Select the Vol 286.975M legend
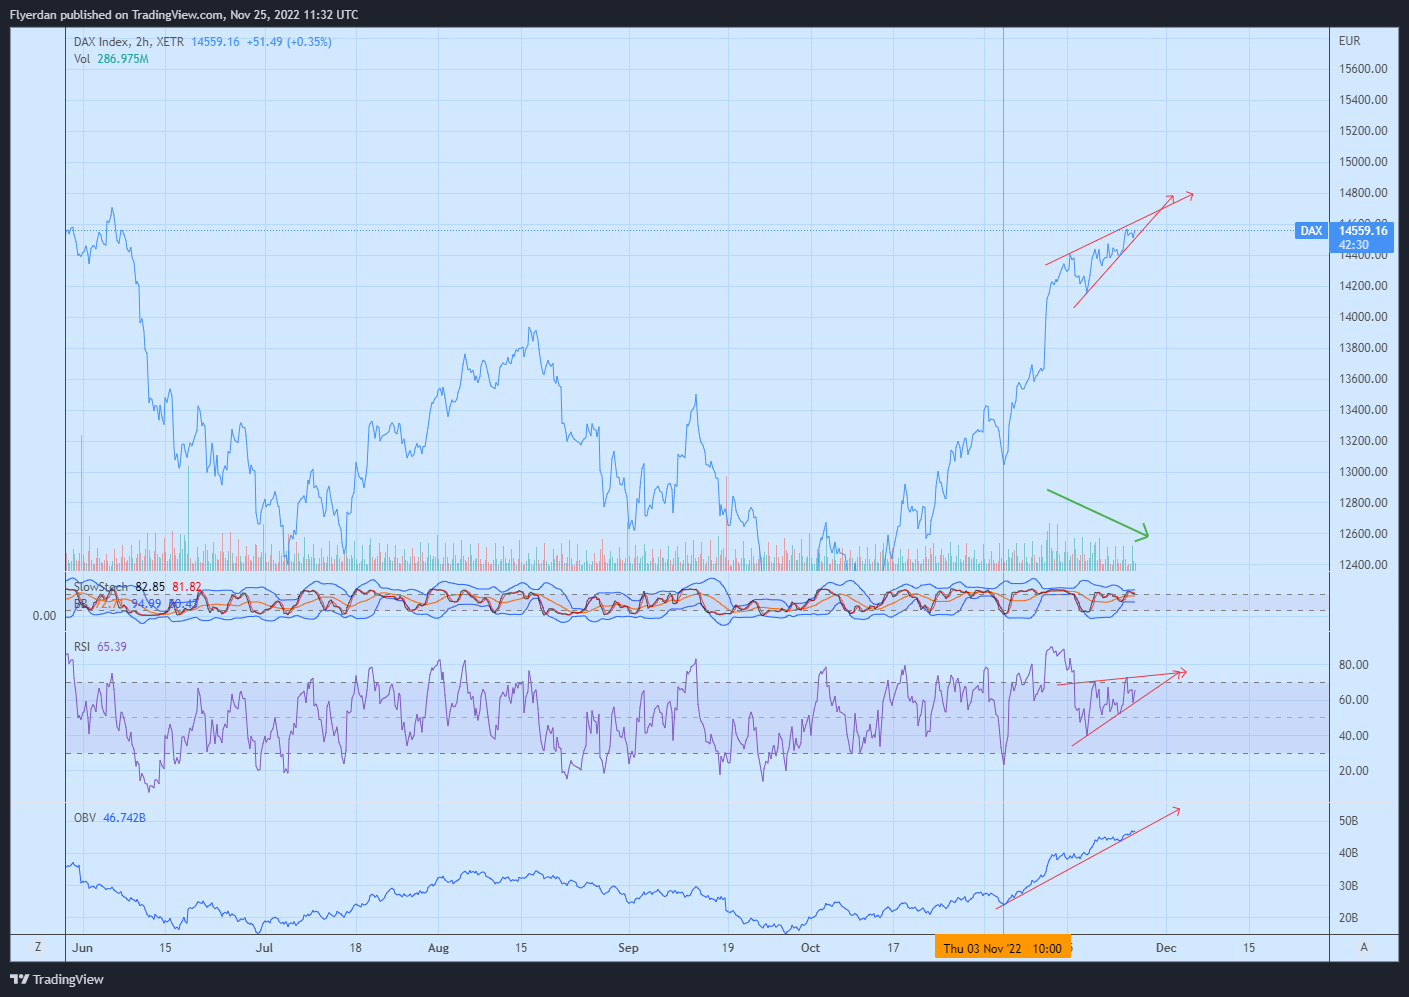 pyautogui.click(x=111, y=59)
